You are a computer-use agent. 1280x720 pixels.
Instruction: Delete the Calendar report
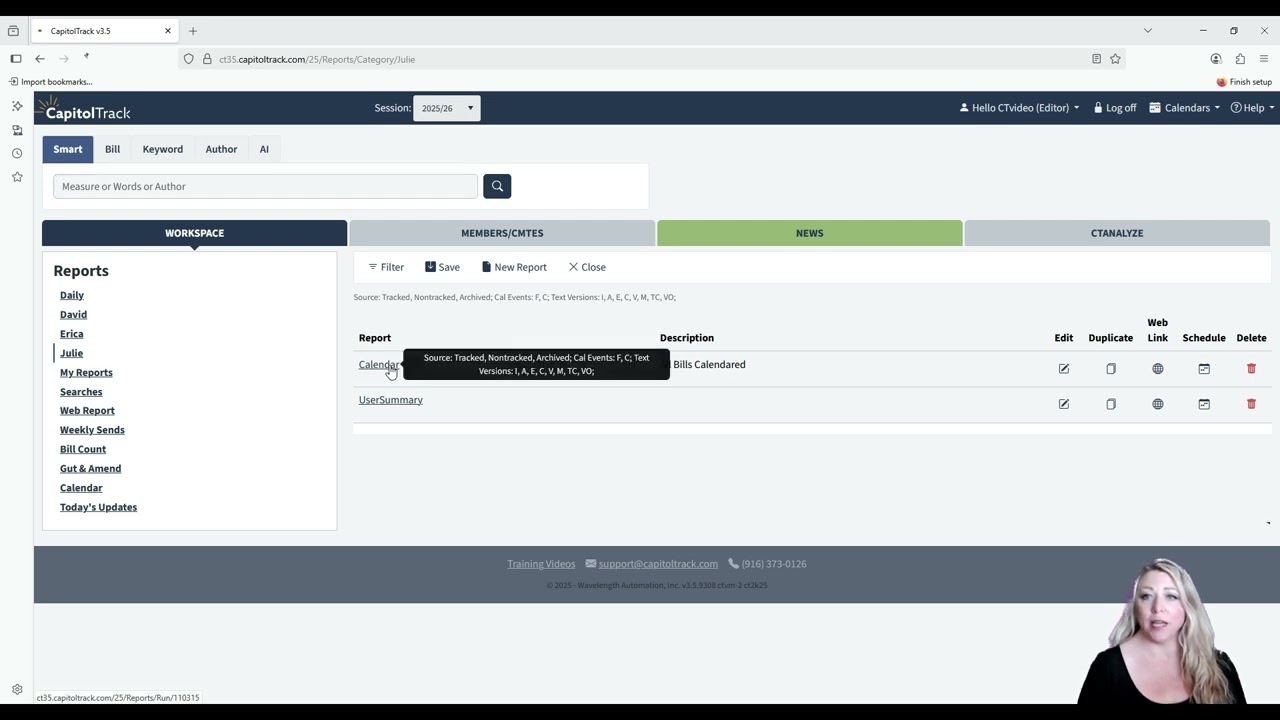pos(1251,369)
